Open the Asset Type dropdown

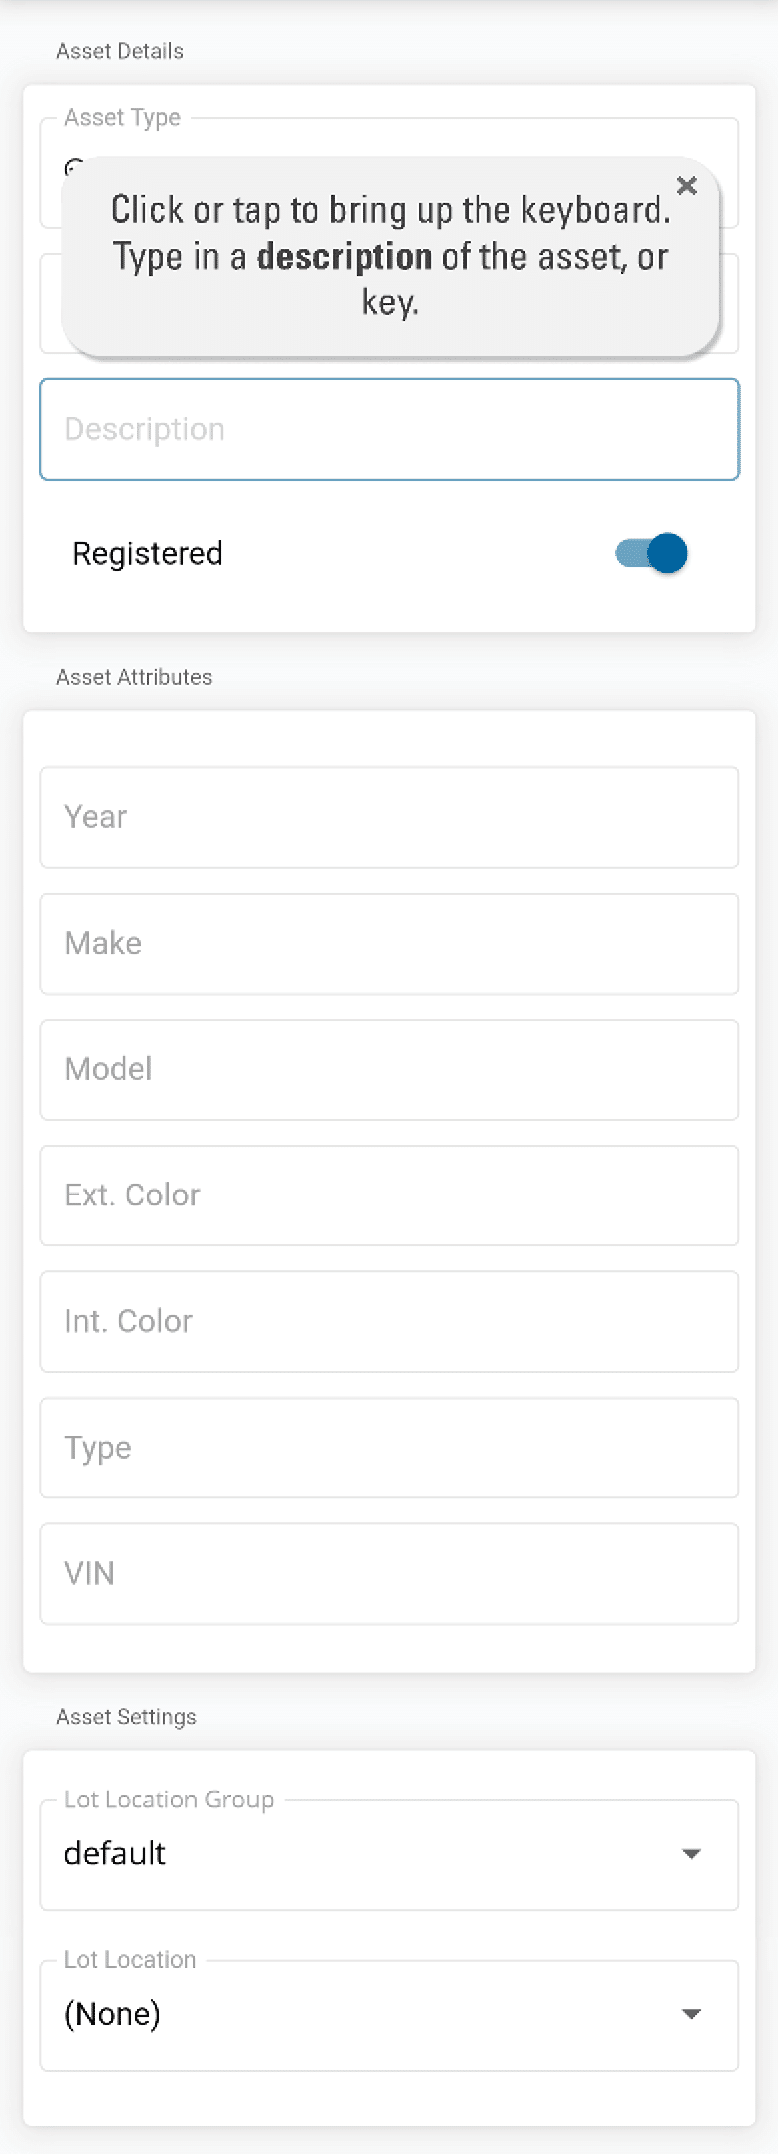tap(400, 138)
